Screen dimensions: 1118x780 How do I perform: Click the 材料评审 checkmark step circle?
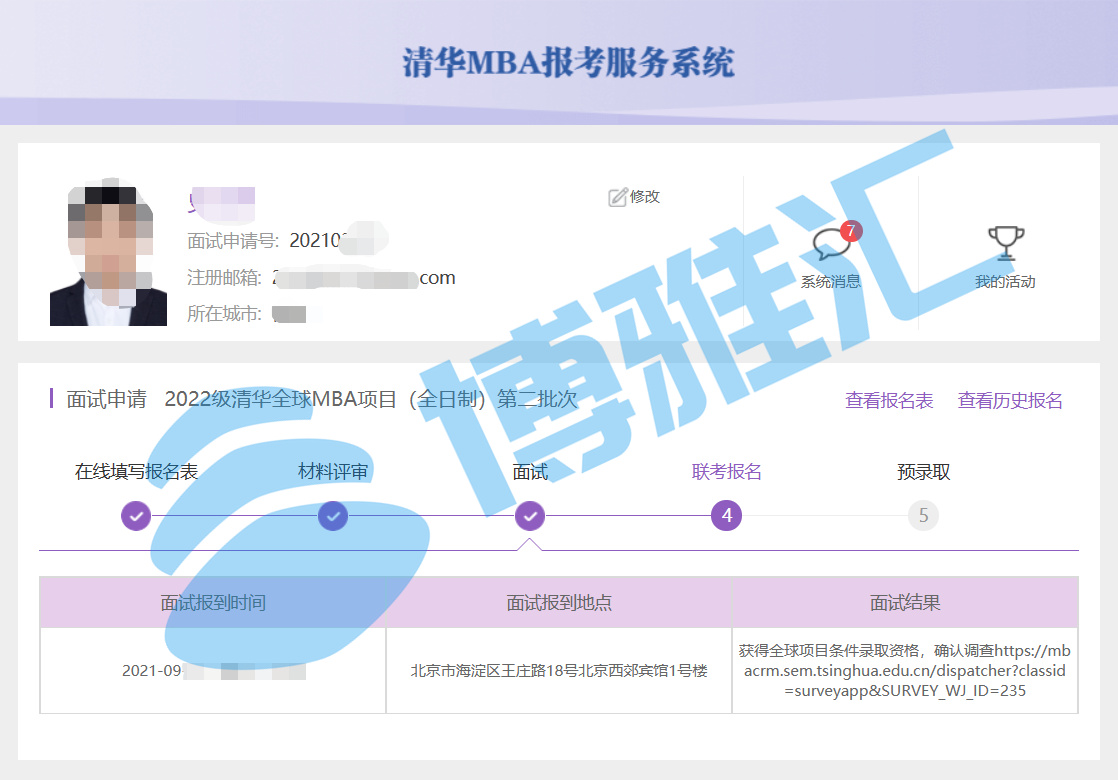[x=333, y=516]
